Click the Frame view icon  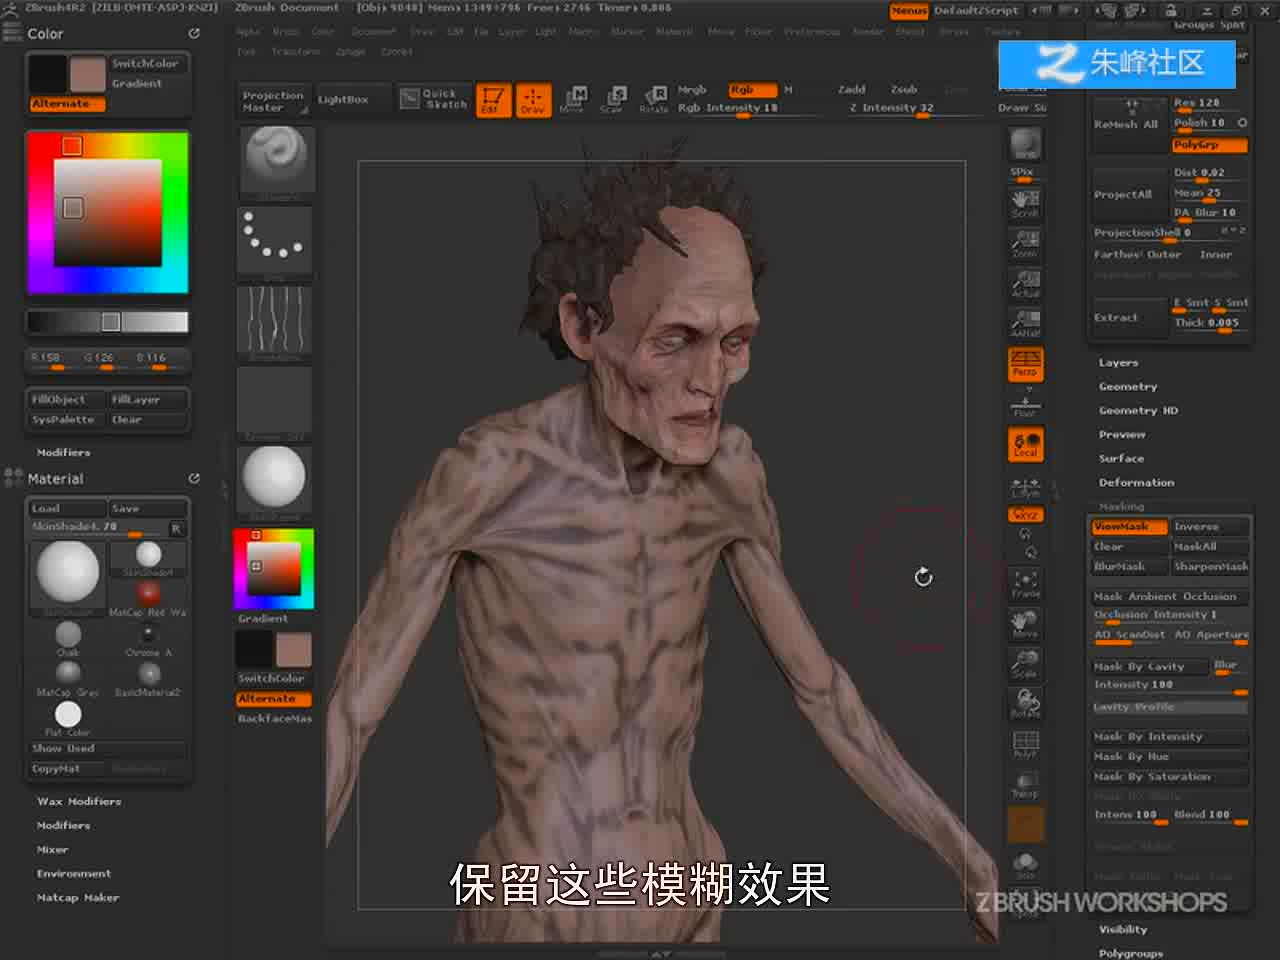[1025, 584]
